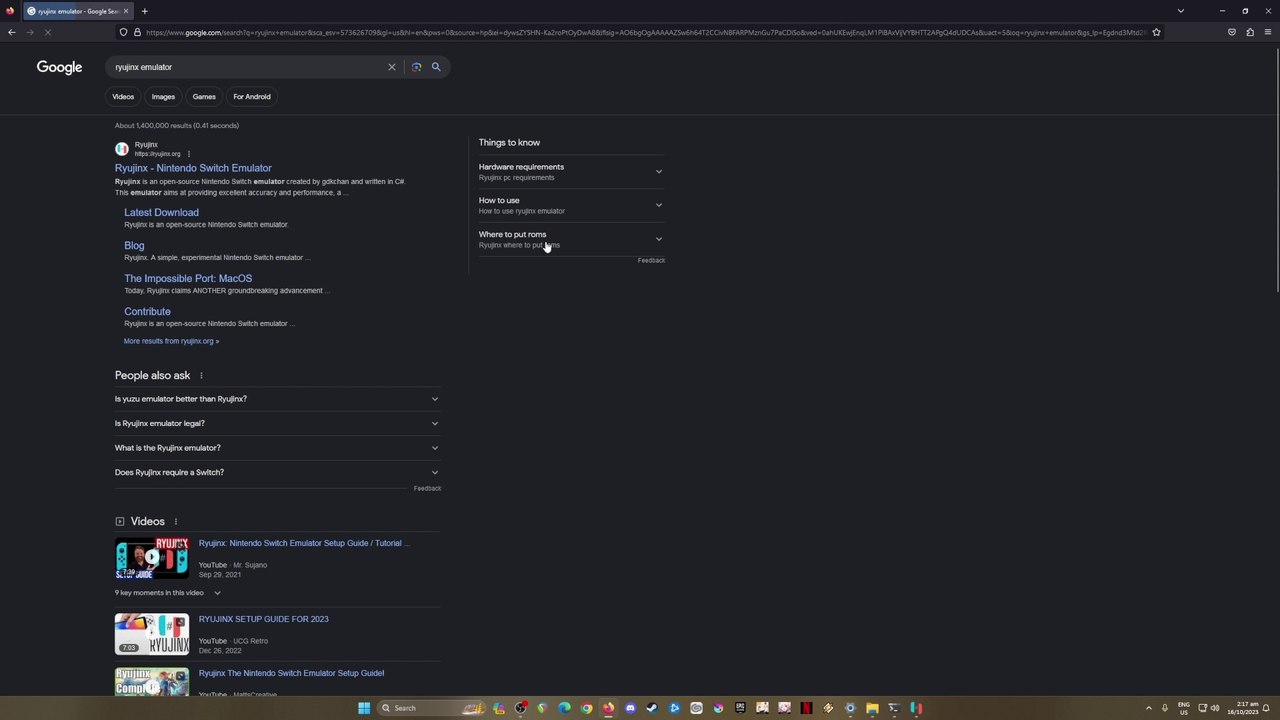Open the Contribute sitelink

coord(147,311)
